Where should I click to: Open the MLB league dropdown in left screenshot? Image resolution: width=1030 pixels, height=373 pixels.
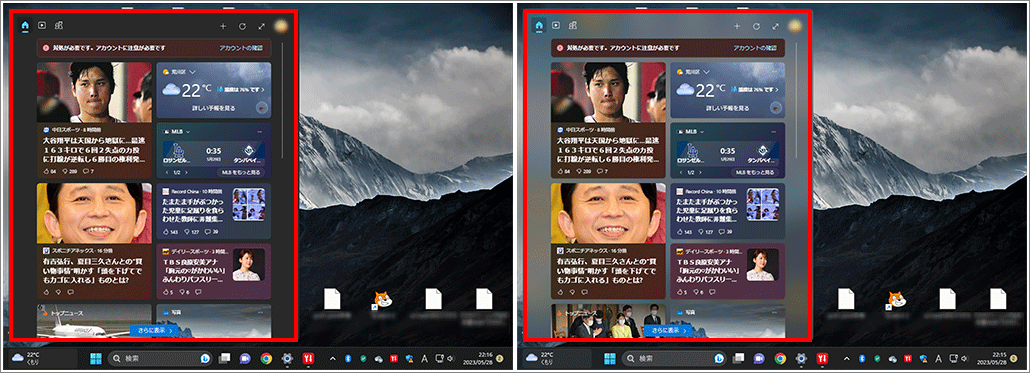pyautogui.click(x=189, y=132)
